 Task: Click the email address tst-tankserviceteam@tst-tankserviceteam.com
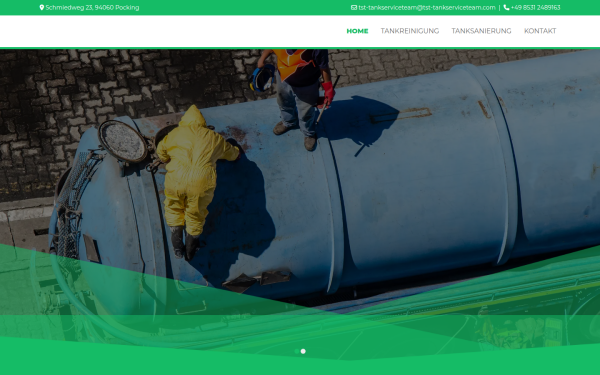(x=427, y=8)
